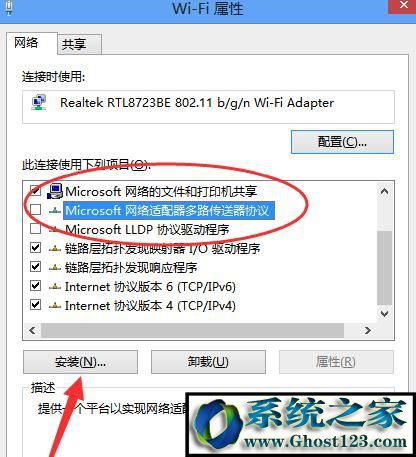The image size is (416, 457).
Task: Click the 配置(C)... button
Action: [342, 142]
